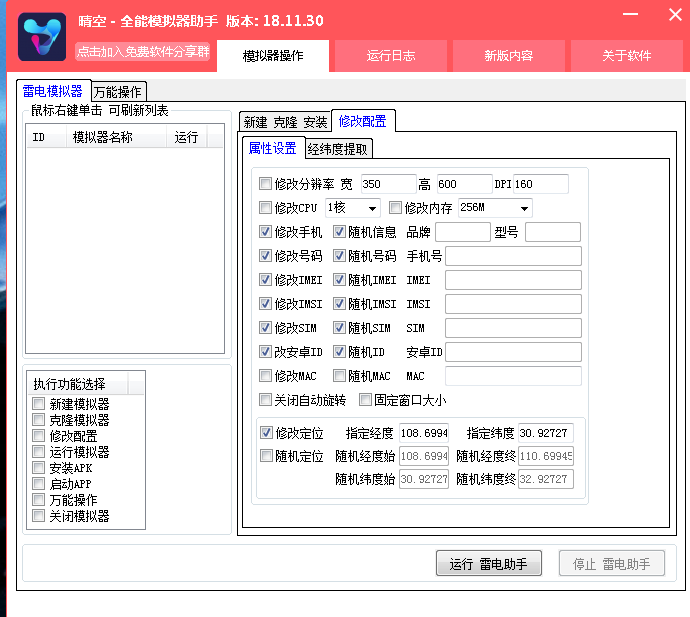The image size is (690, 617).
Task: Click the 安卓ID input field
Action: click(x=513, y=352)
